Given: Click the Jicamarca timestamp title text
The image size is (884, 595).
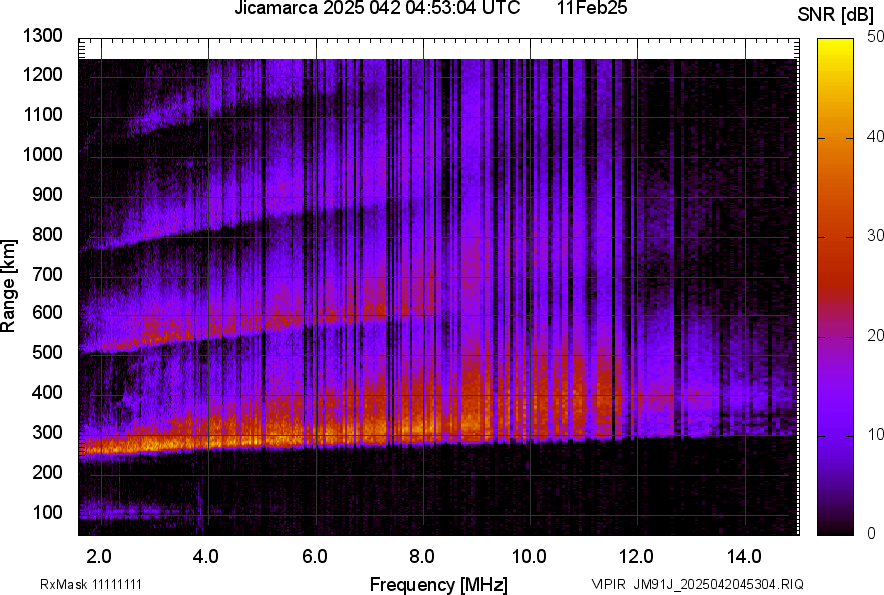Looking at the screenshot, I should click(377, 9).
